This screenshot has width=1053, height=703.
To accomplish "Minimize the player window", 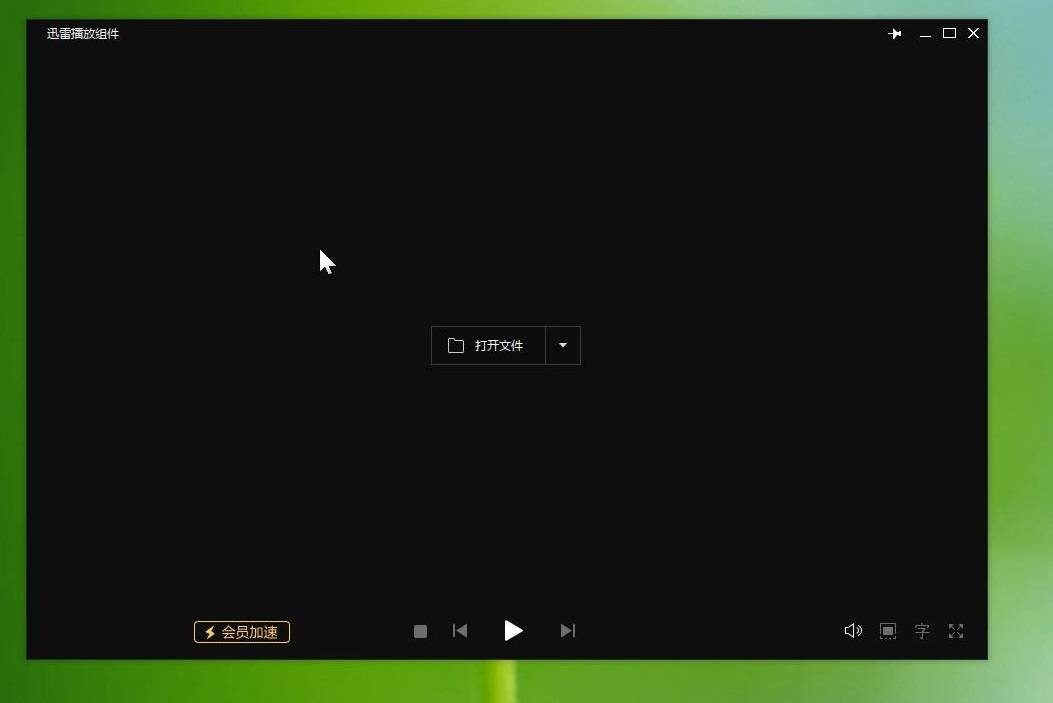I will pos(923,33).
